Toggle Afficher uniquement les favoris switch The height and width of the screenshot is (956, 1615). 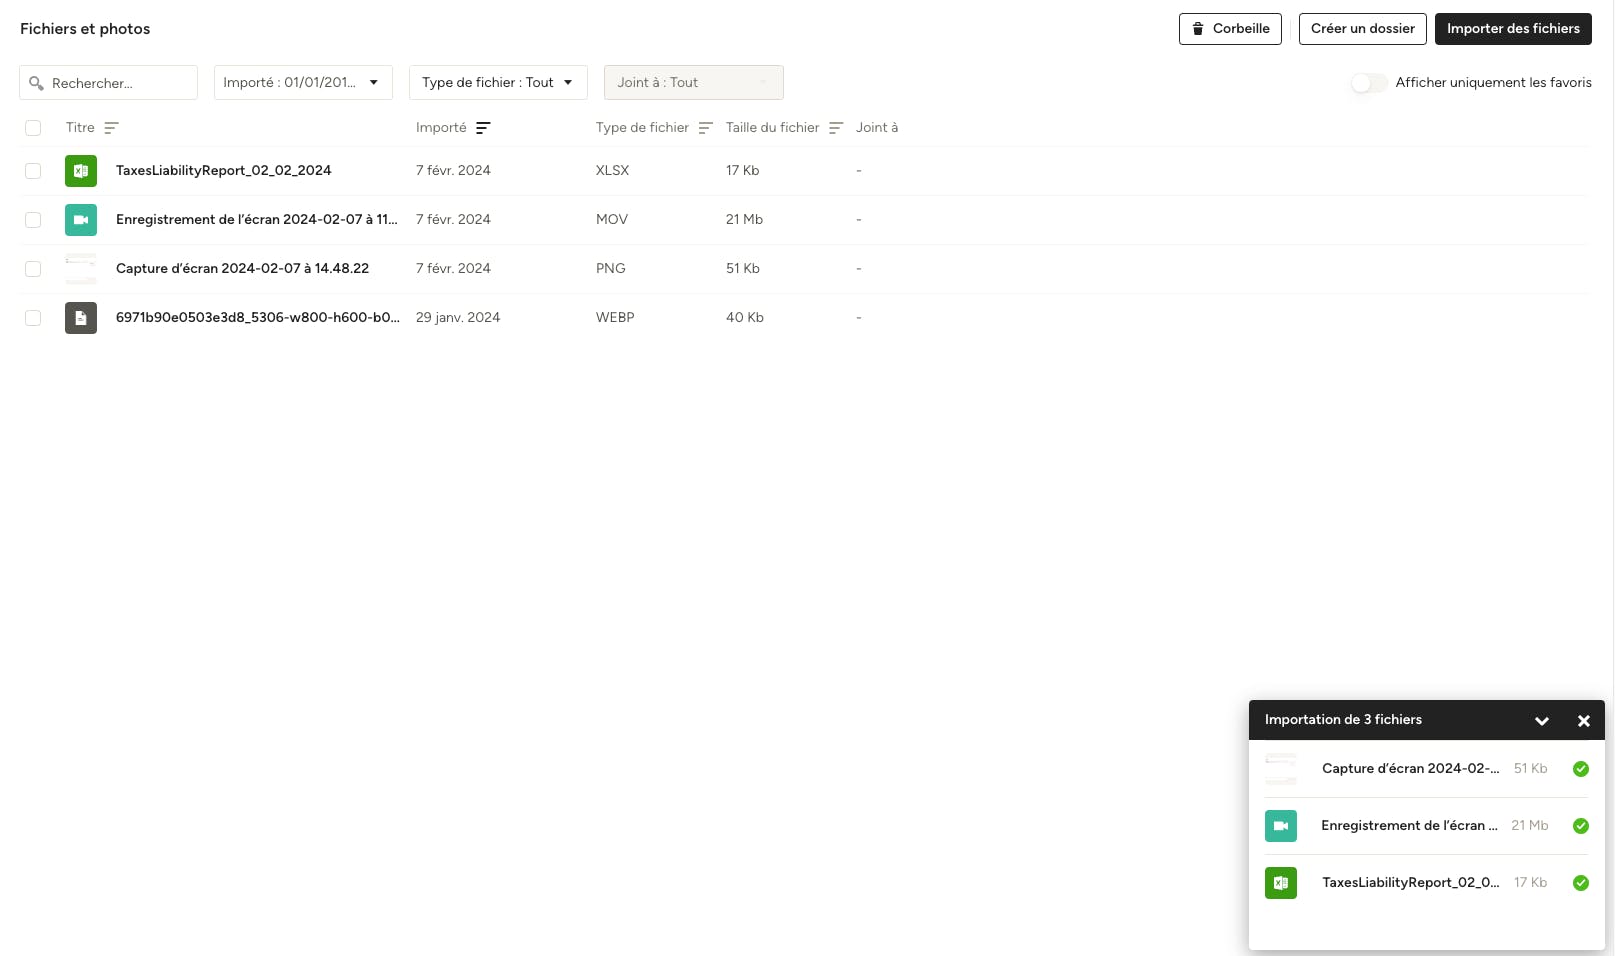1369,83
